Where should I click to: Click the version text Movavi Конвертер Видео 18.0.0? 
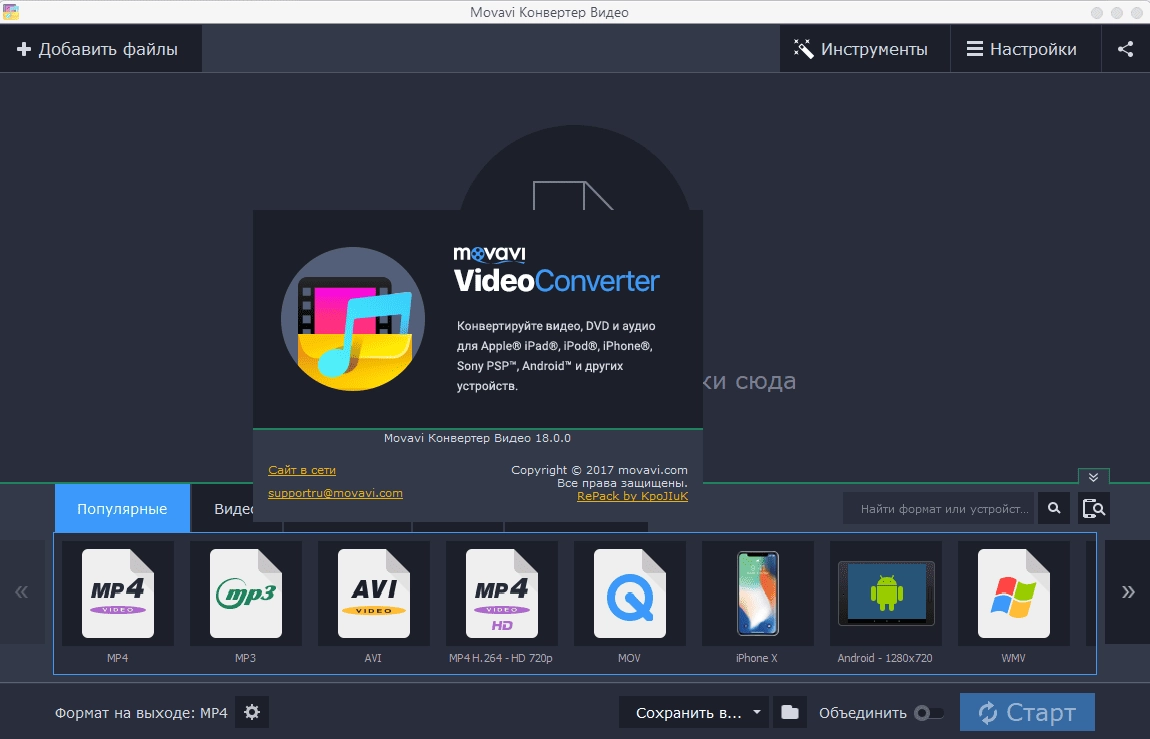[477, 438]
